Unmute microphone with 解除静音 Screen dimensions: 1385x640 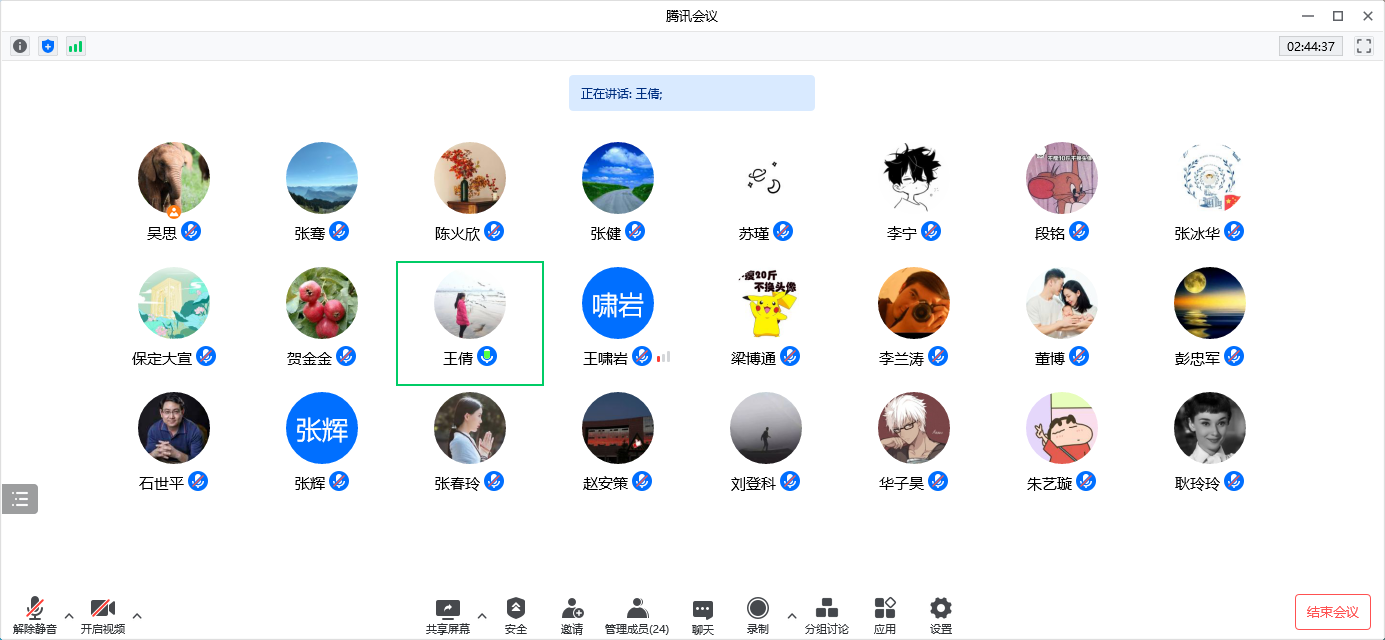[x=35, y=614]
